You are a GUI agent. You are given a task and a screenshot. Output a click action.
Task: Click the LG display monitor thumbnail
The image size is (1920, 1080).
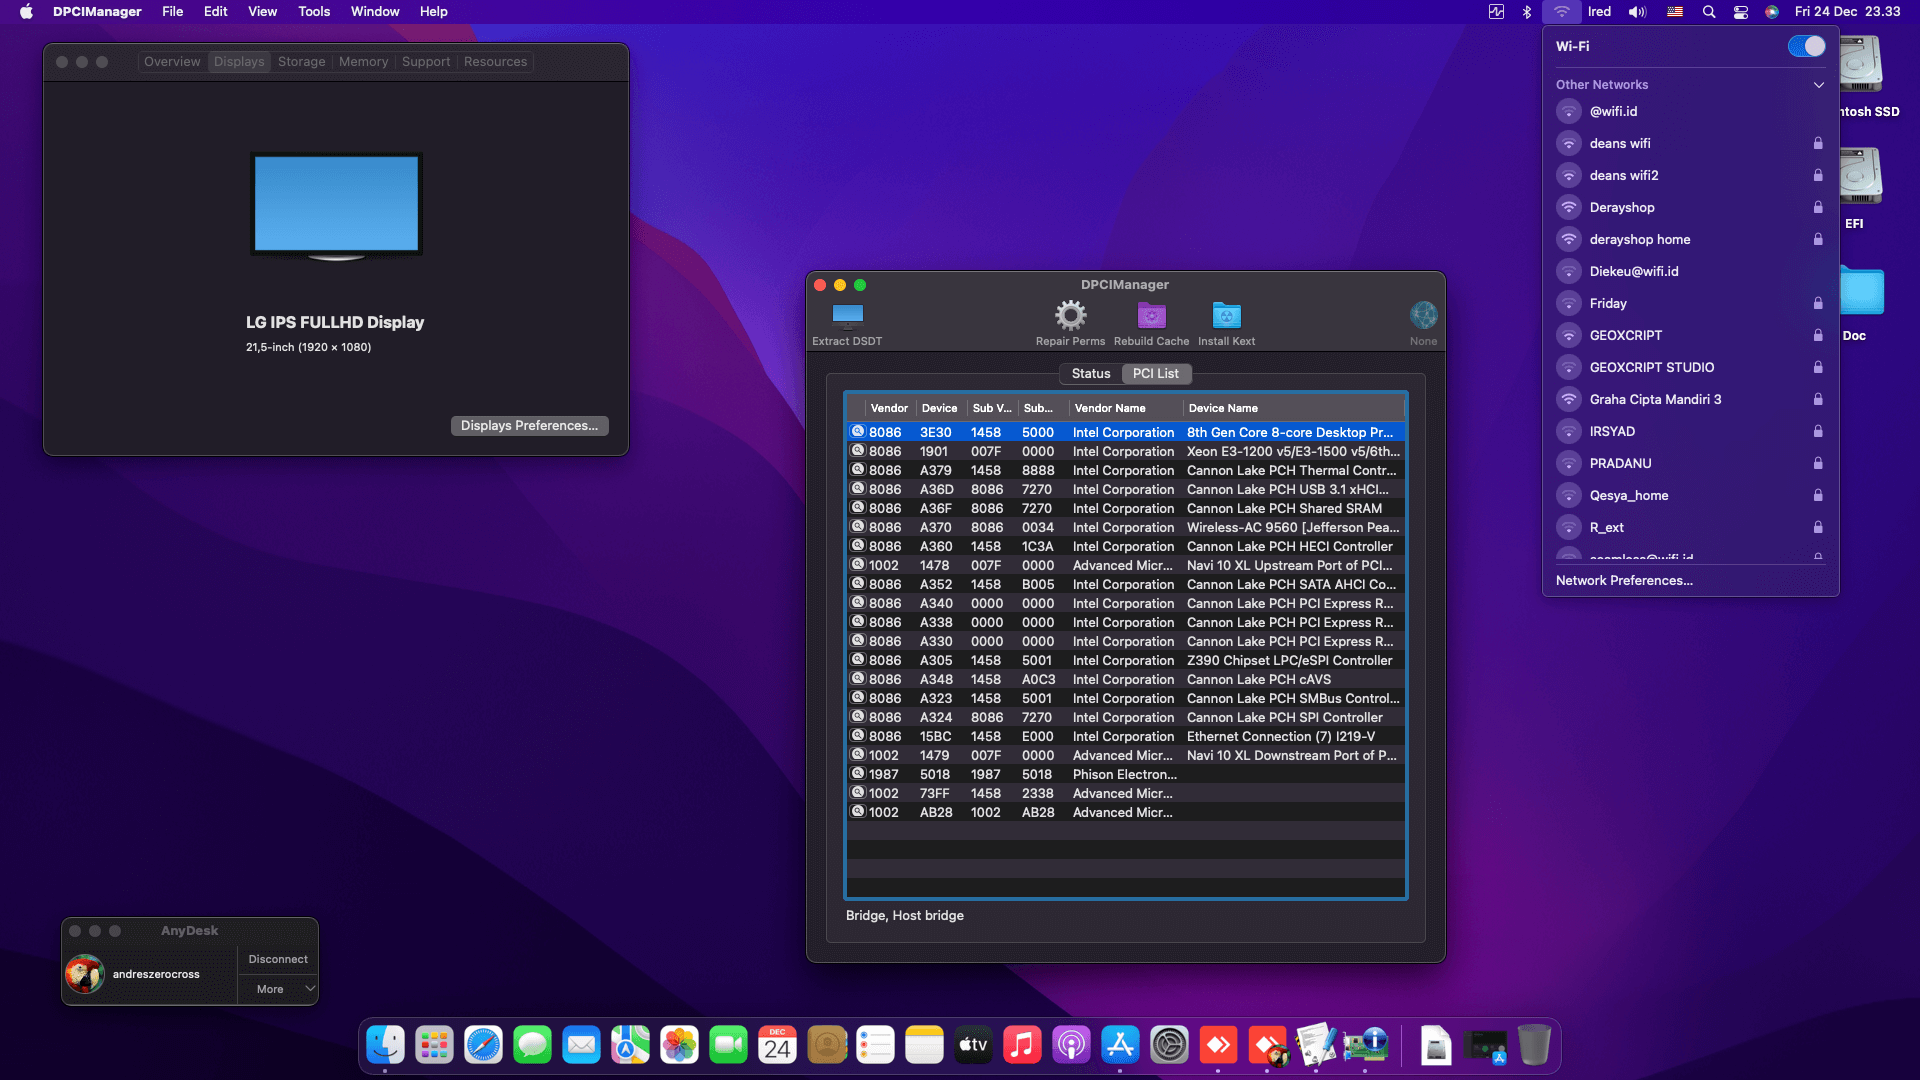[336, 205]
